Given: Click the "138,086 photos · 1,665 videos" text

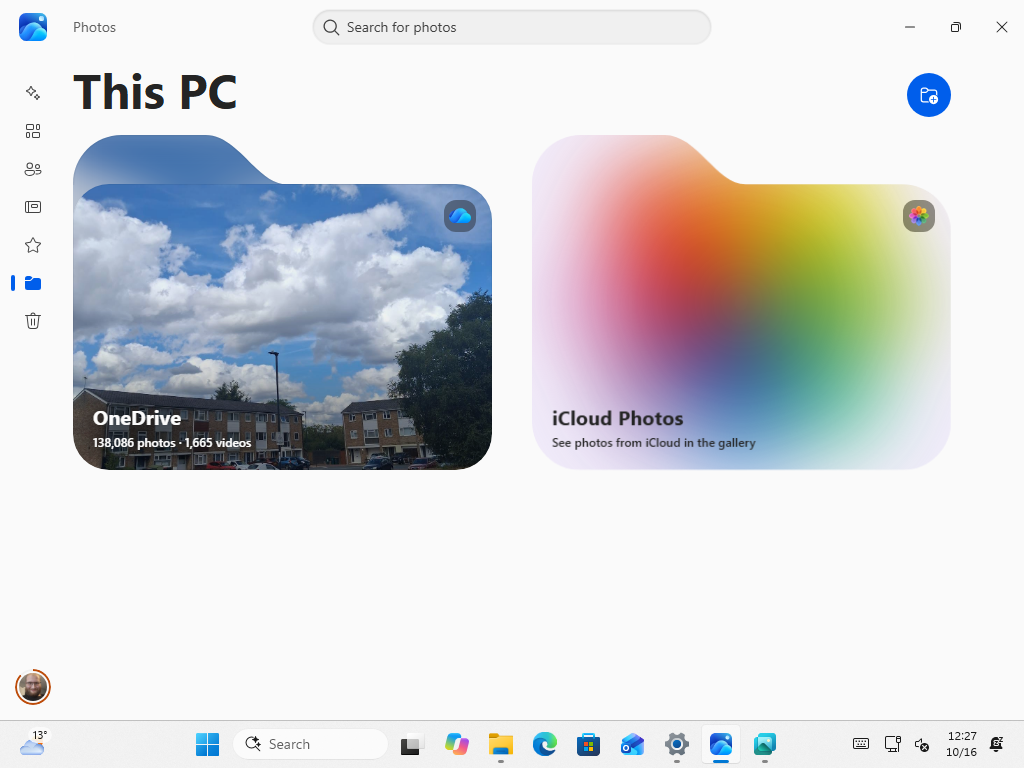Looking at the screenshot, I should coord(172,443).
